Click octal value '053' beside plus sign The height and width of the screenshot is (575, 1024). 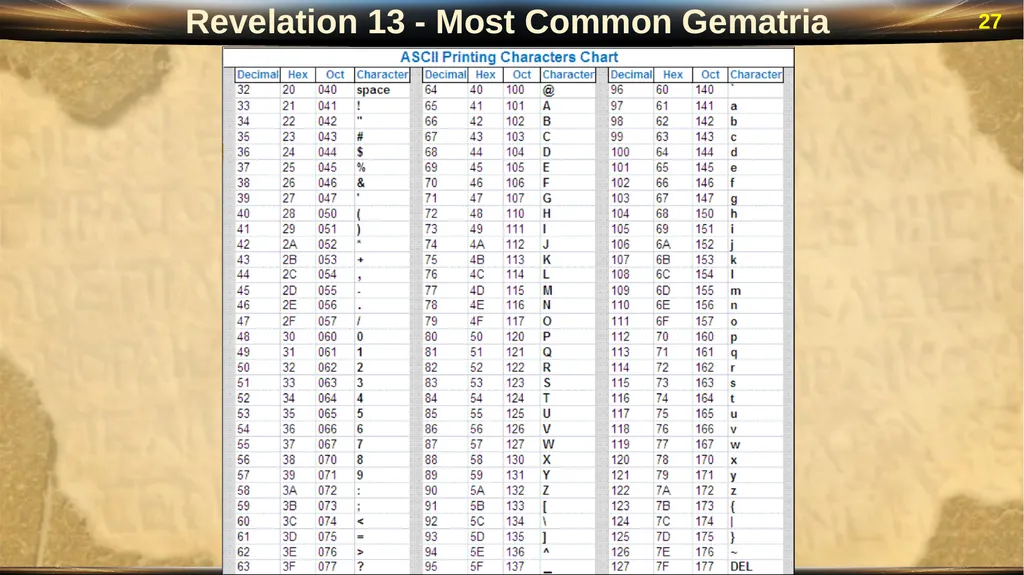[327, 259]
